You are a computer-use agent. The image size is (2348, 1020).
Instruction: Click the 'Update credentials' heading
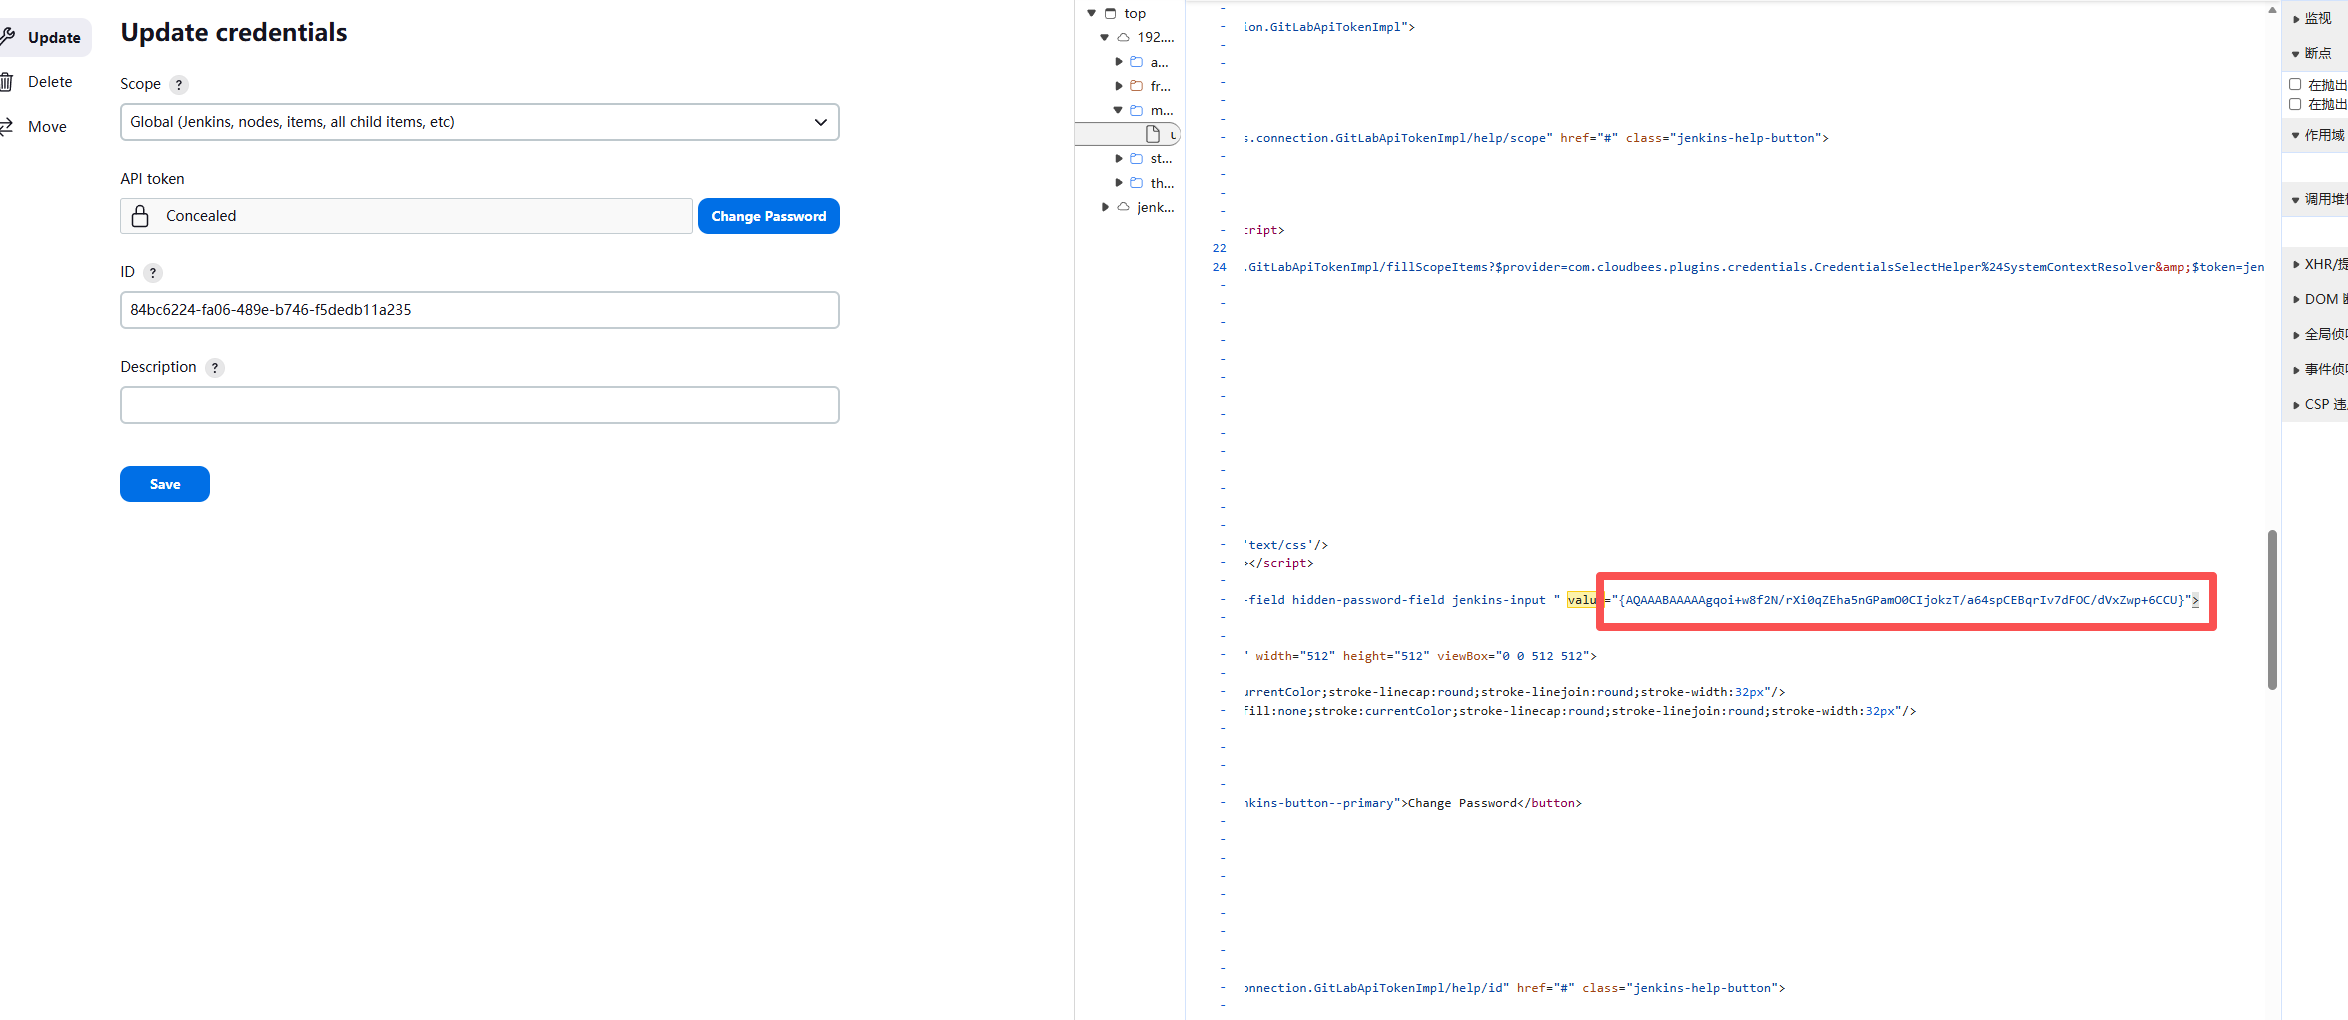tap(234, 33)
